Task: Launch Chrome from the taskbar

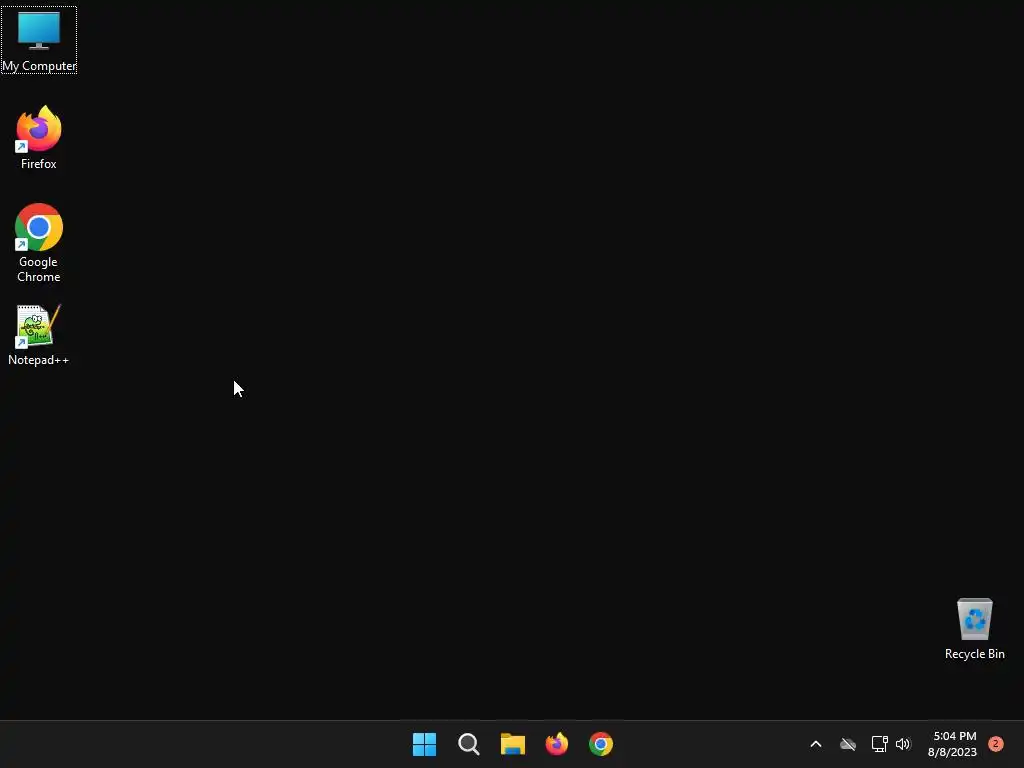Action: tap(601, 744)
